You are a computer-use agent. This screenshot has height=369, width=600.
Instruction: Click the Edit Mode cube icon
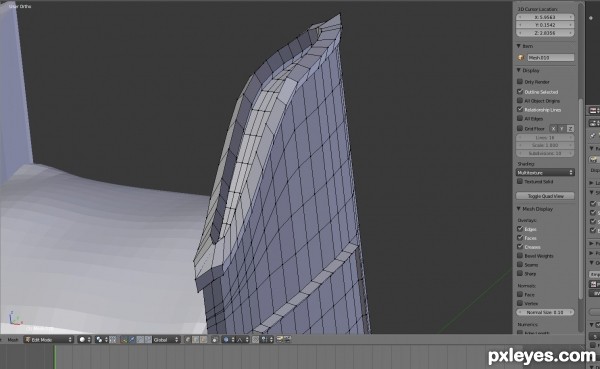click(x=28, y=340)
